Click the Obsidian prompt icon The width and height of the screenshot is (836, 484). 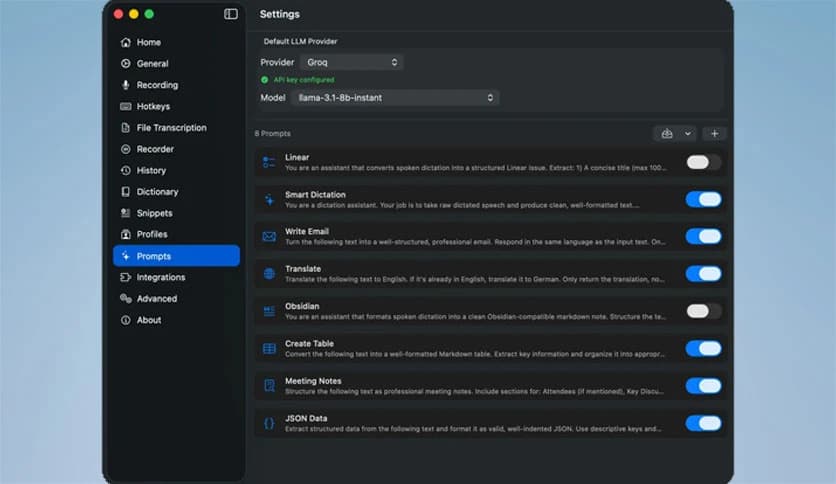click(x=269, y=311)
